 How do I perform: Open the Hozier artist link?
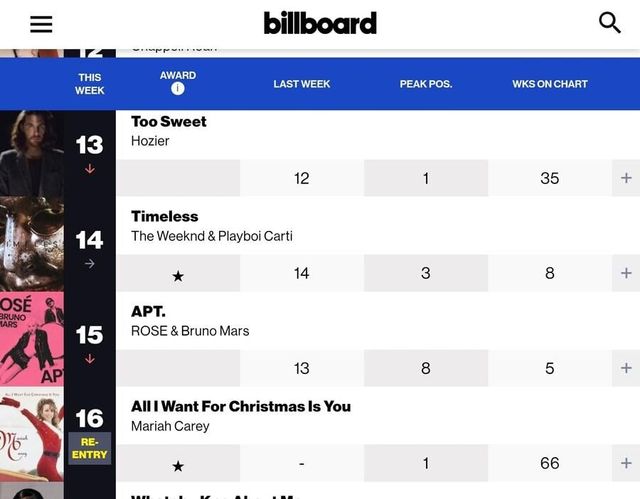point(150,141)
